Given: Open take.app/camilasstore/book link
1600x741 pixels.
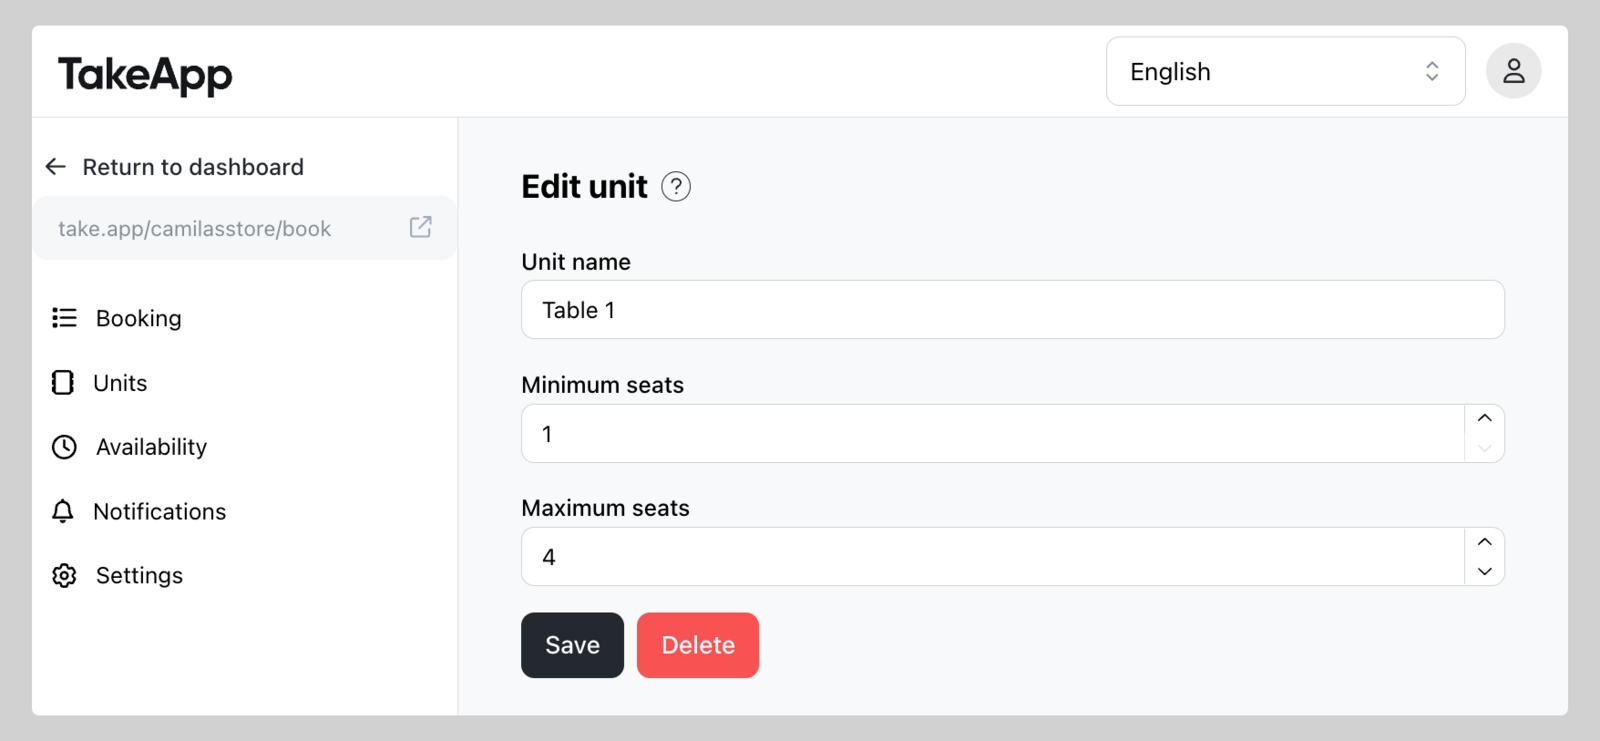Looking at the screenshot, I should coord(195,229).
